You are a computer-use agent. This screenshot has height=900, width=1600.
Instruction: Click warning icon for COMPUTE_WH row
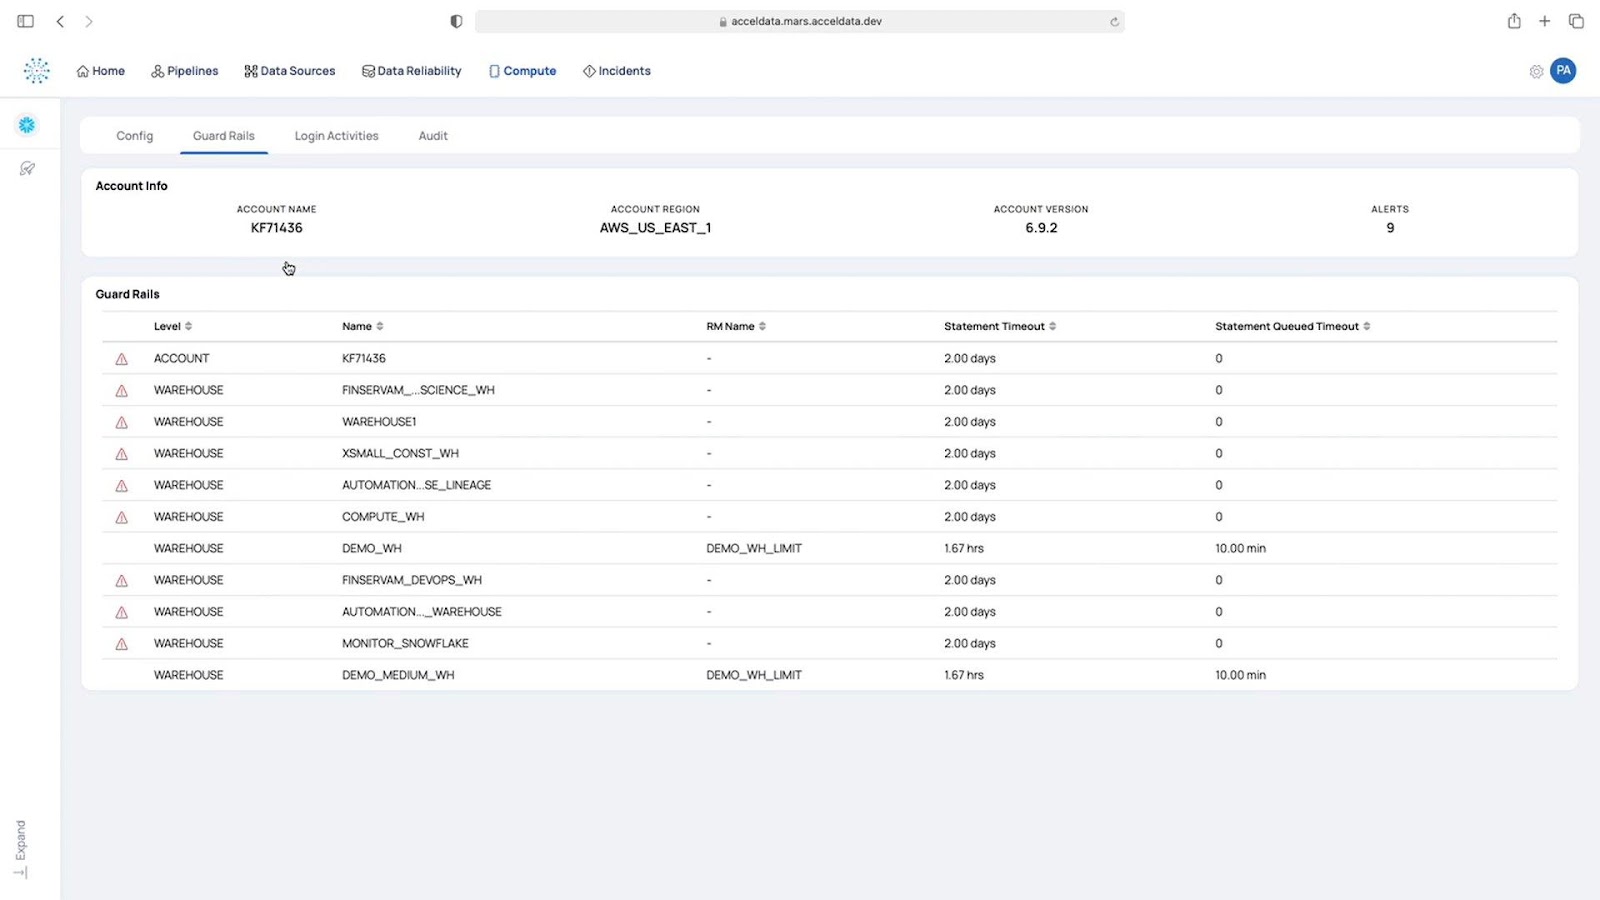pyautogui.click(x=122, y=518)
